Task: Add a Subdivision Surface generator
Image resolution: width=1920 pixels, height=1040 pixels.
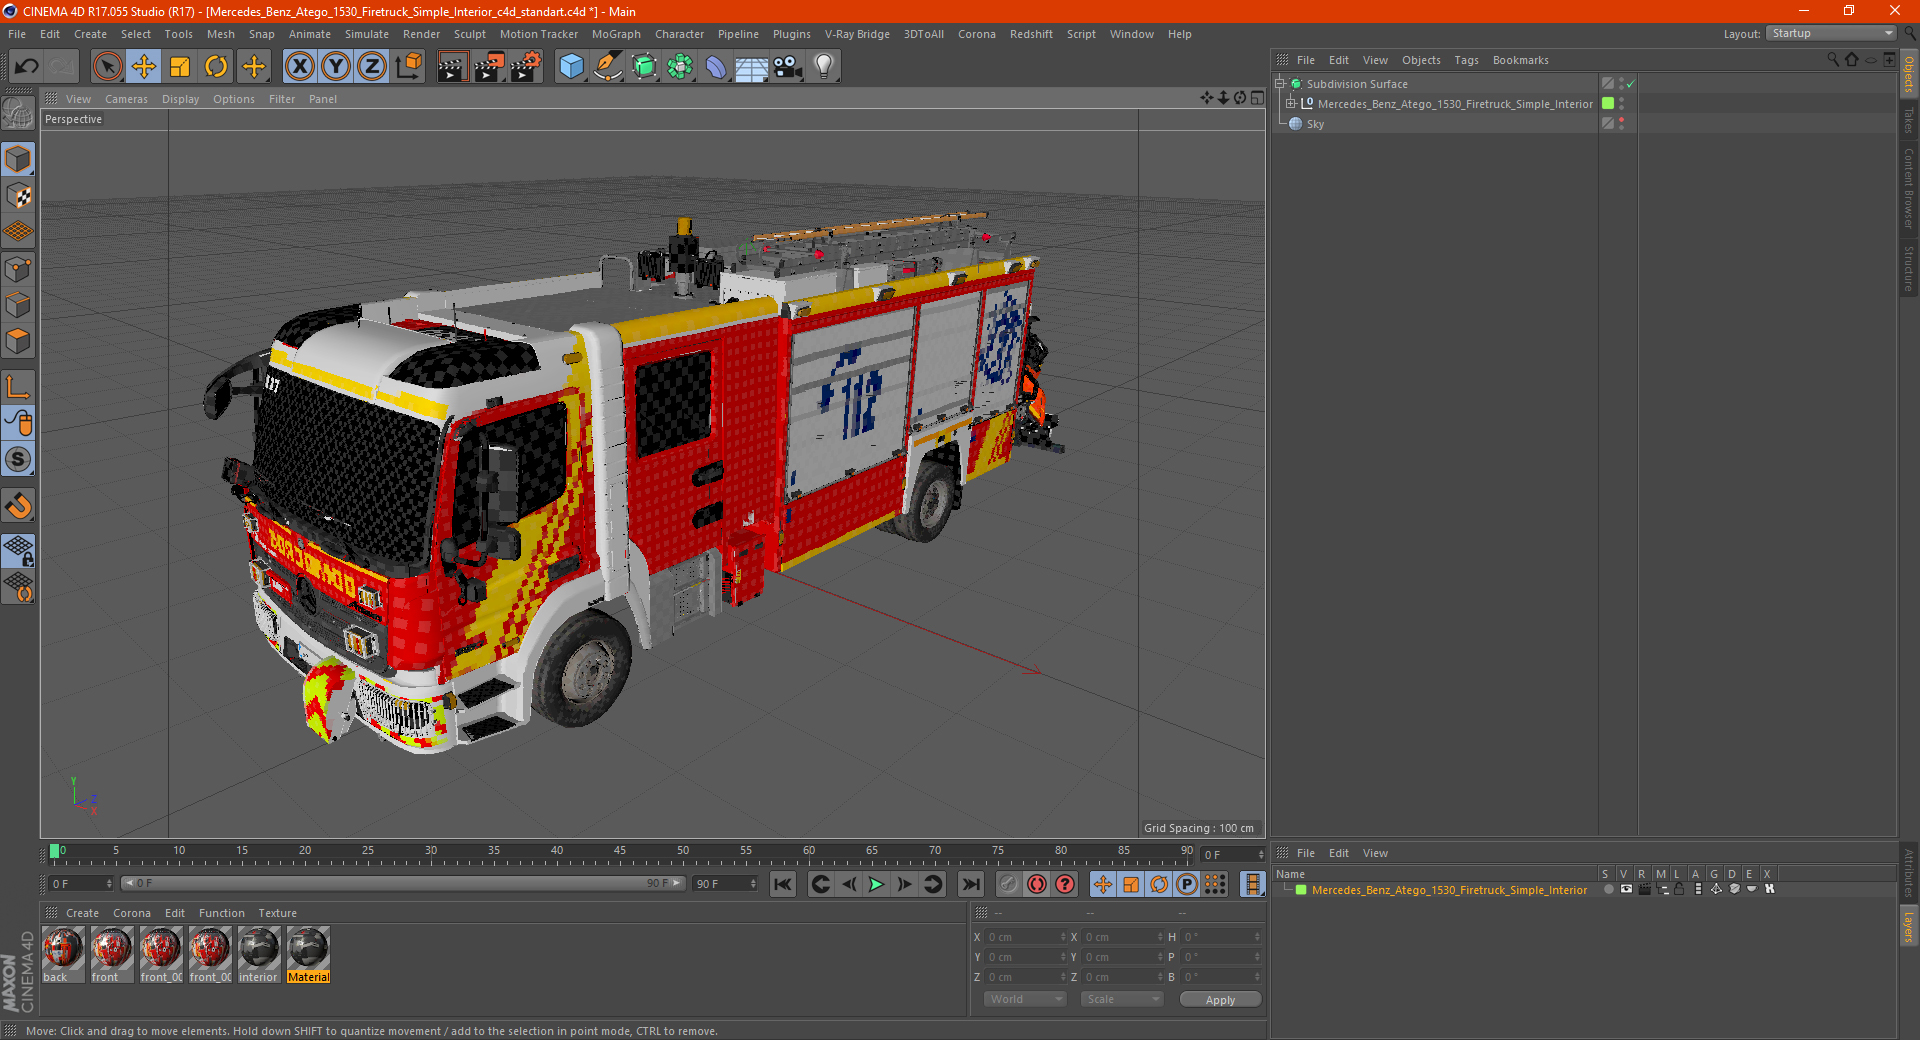Action: (644, 67)
